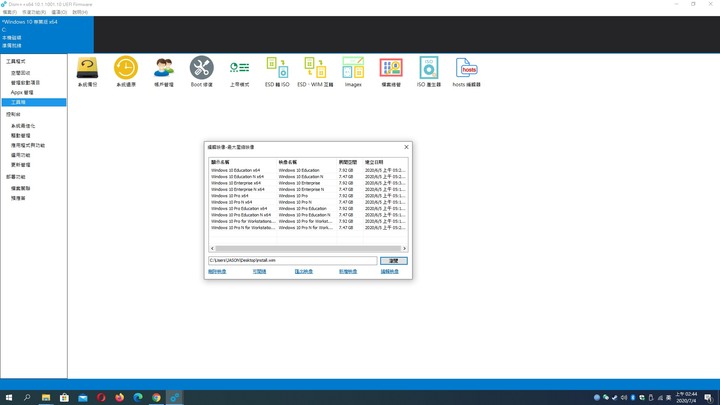
Task: Launch Opera browser from taskbar
Action: coord(101,398)
